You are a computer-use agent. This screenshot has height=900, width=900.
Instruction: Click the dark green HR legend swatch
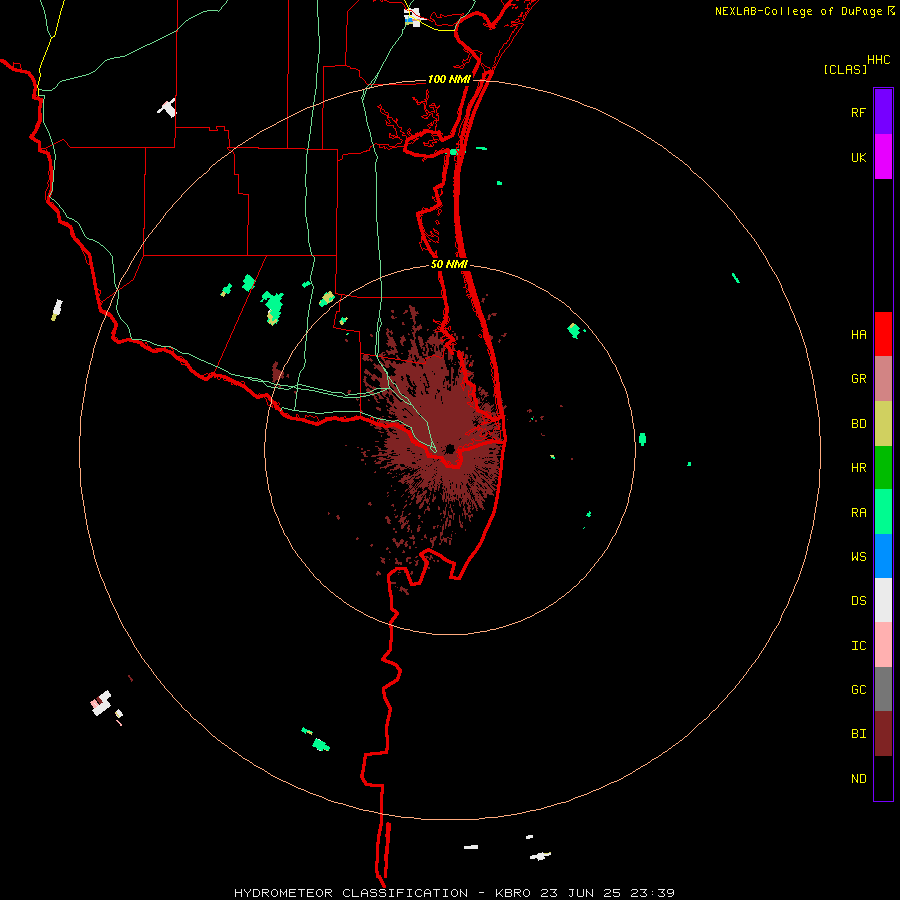click(883, 467)
